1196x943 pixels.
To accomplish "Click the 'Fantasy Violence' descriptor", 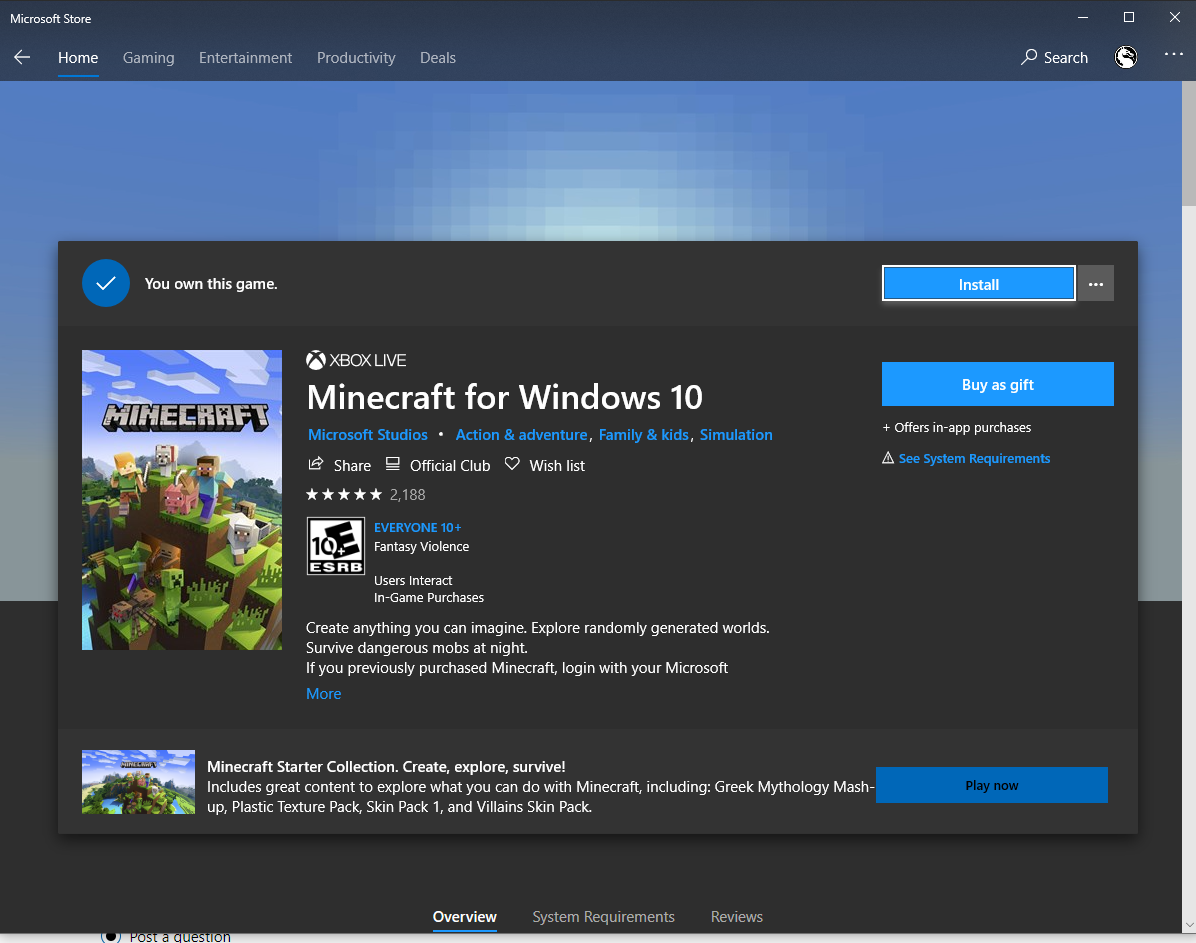I will click(x=421, y=546).
